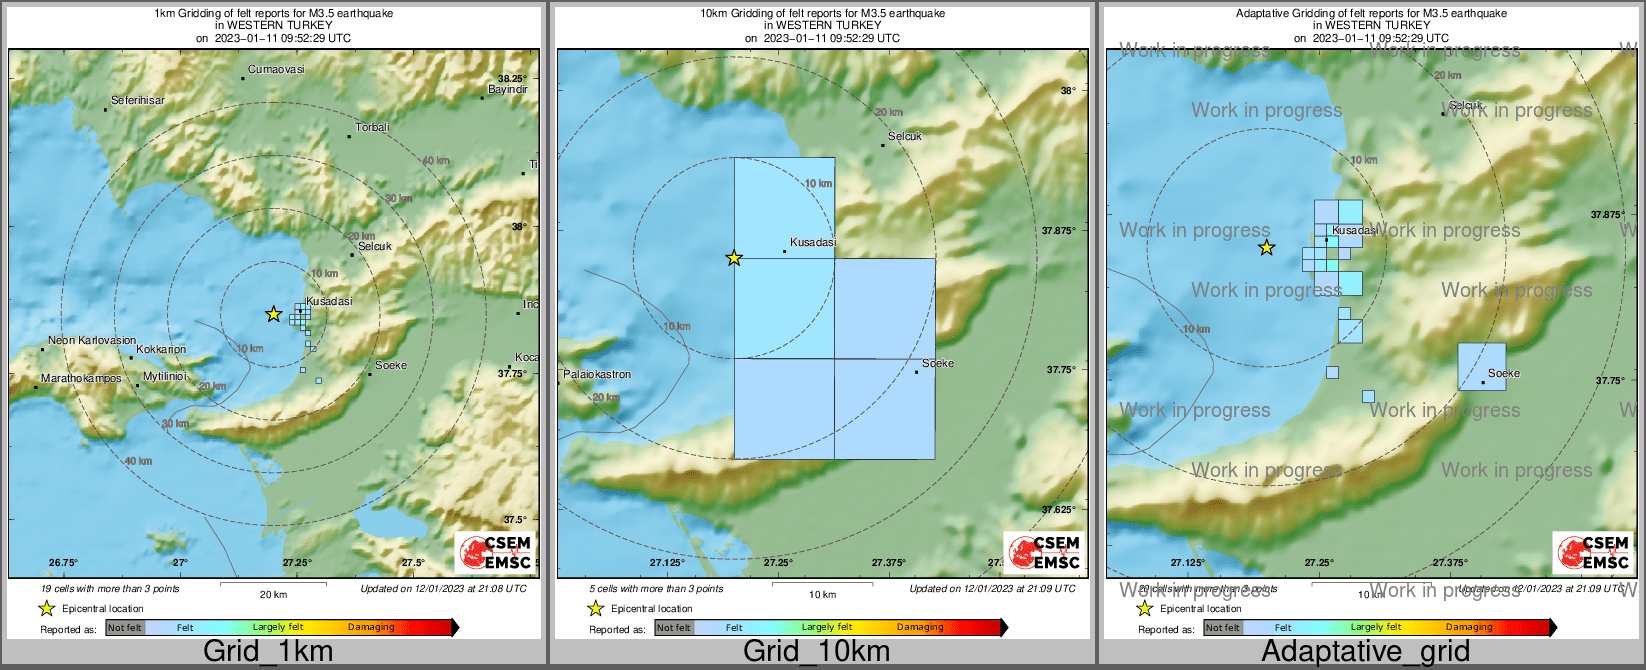Click the Torbali town label on Grid_1km map
This screenshot has height=670, width=1646.
[x=373, y=128]
